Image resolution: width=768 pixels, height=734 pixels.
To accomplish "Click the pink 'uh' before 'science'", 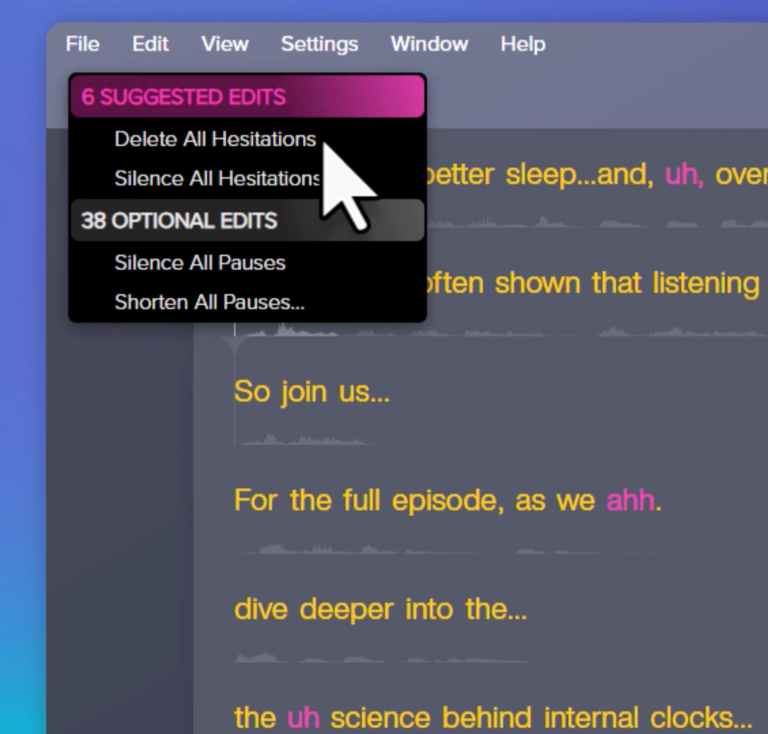I will pyautogui.click(x=303, y=718).
